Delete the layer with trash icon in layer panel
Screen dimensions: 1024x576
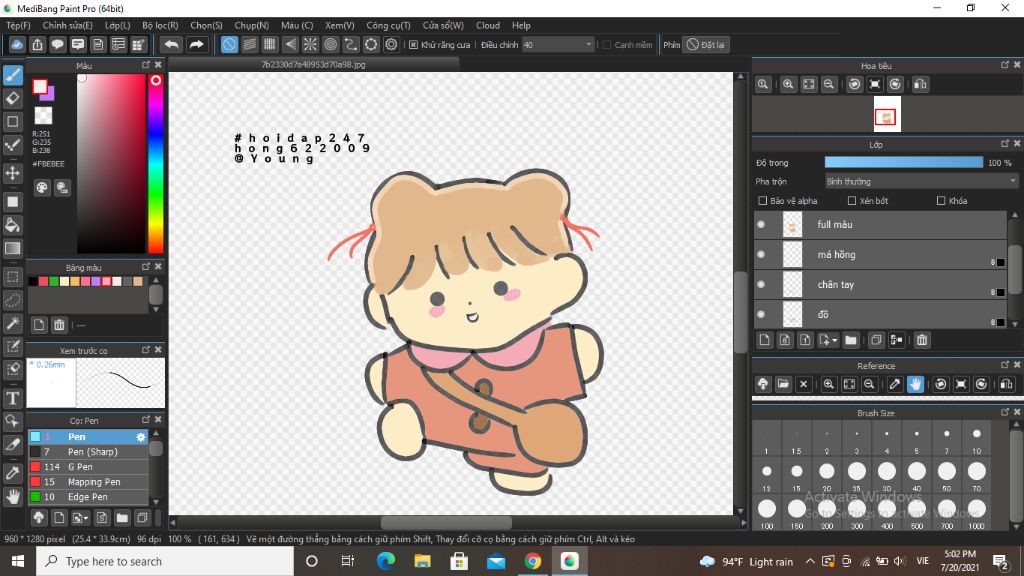tap(921, 340)
